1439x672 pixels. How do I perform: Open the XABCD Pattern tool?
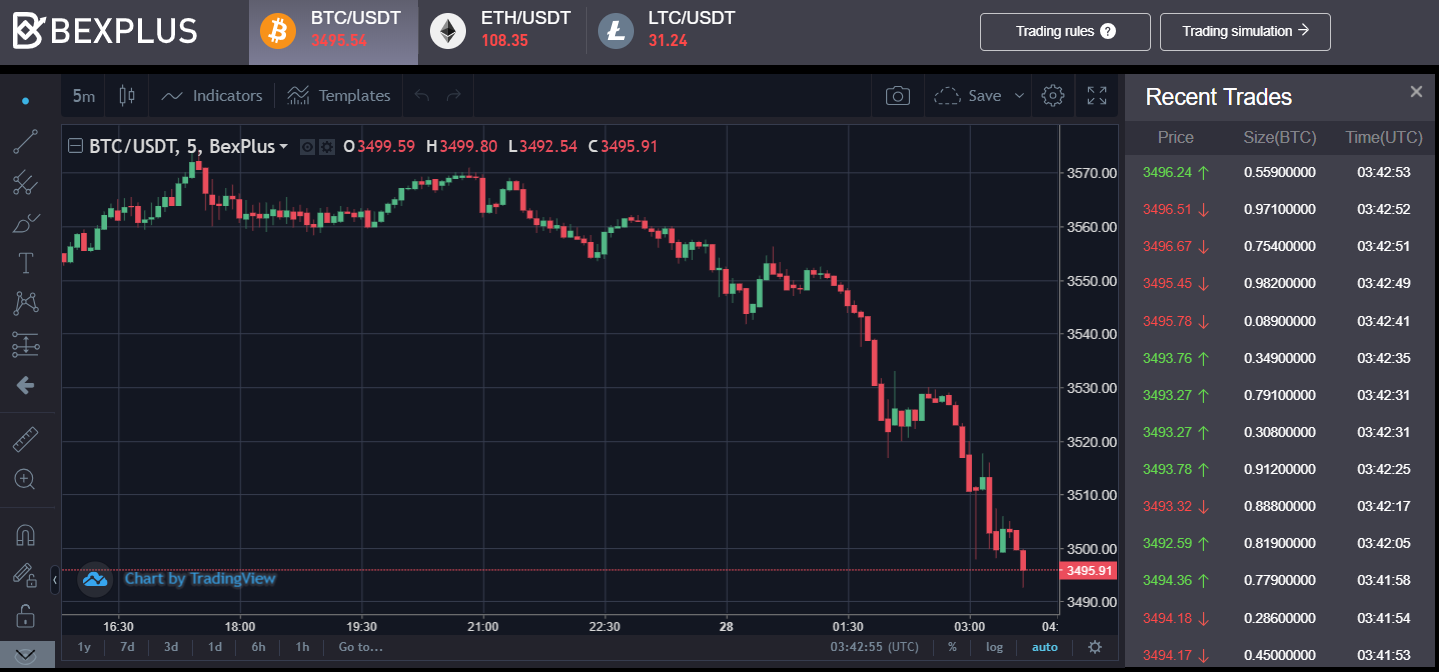tap(26, 302)
